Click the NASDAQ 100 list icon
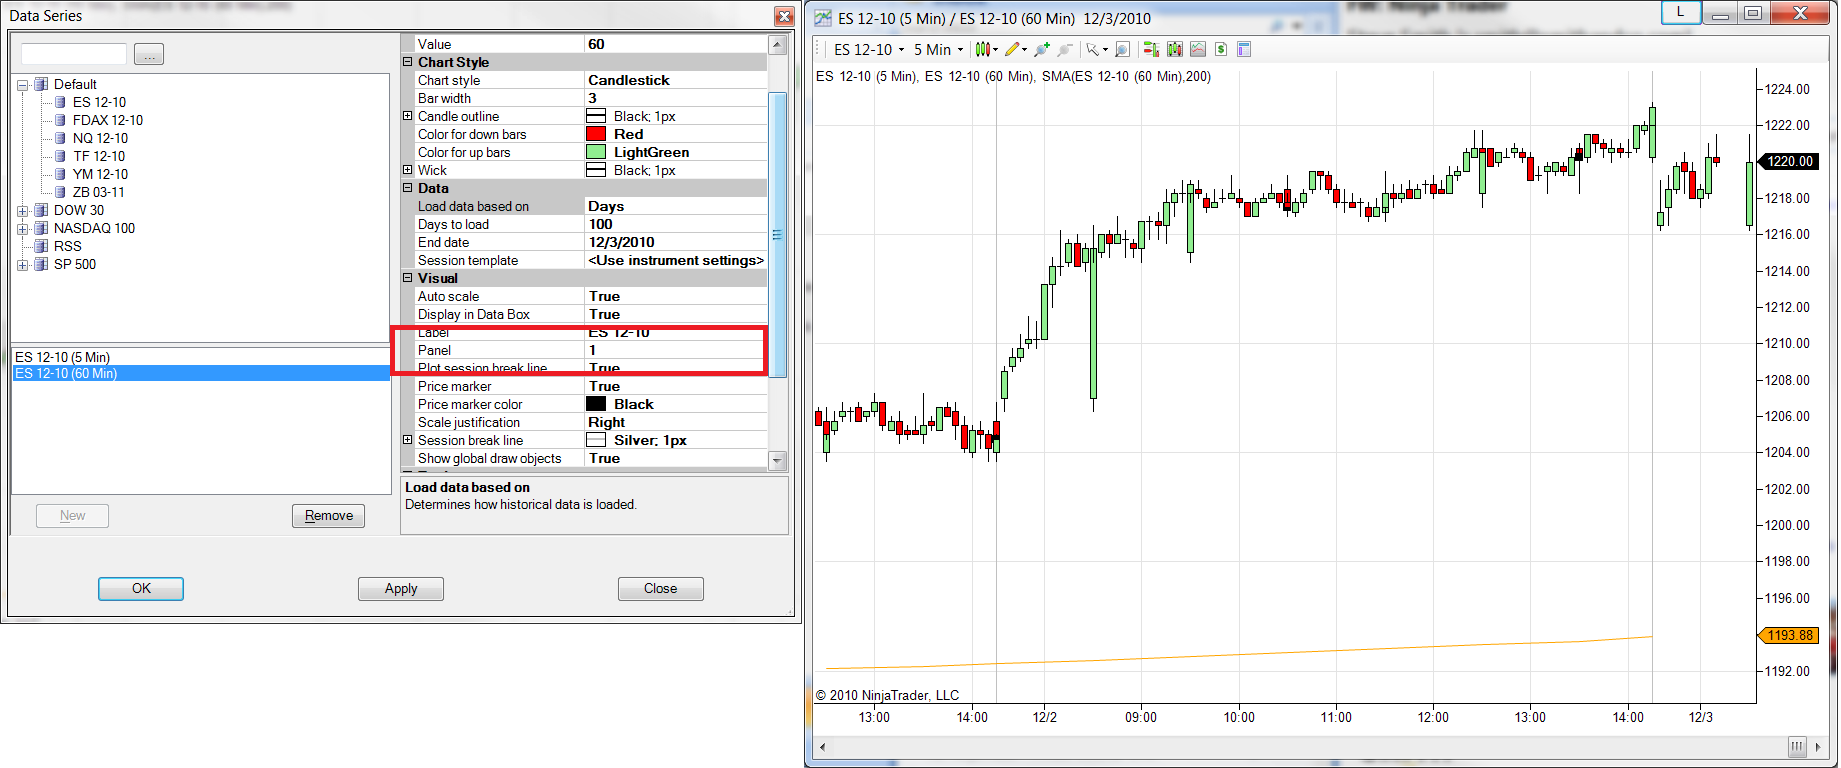 (41, 228)
